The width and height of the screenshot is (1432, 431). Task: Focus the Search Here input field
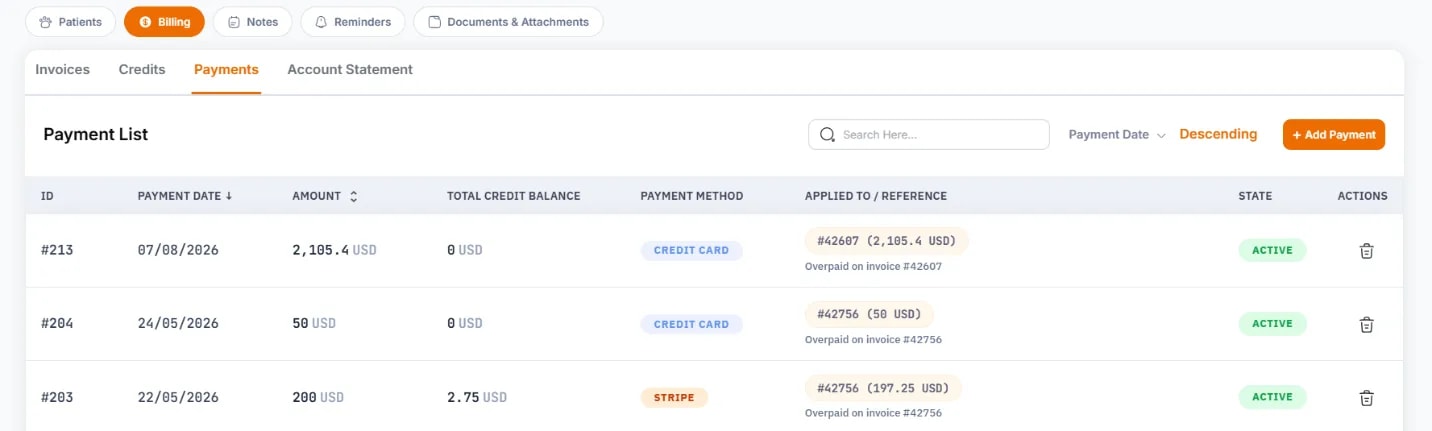point(928,134)
